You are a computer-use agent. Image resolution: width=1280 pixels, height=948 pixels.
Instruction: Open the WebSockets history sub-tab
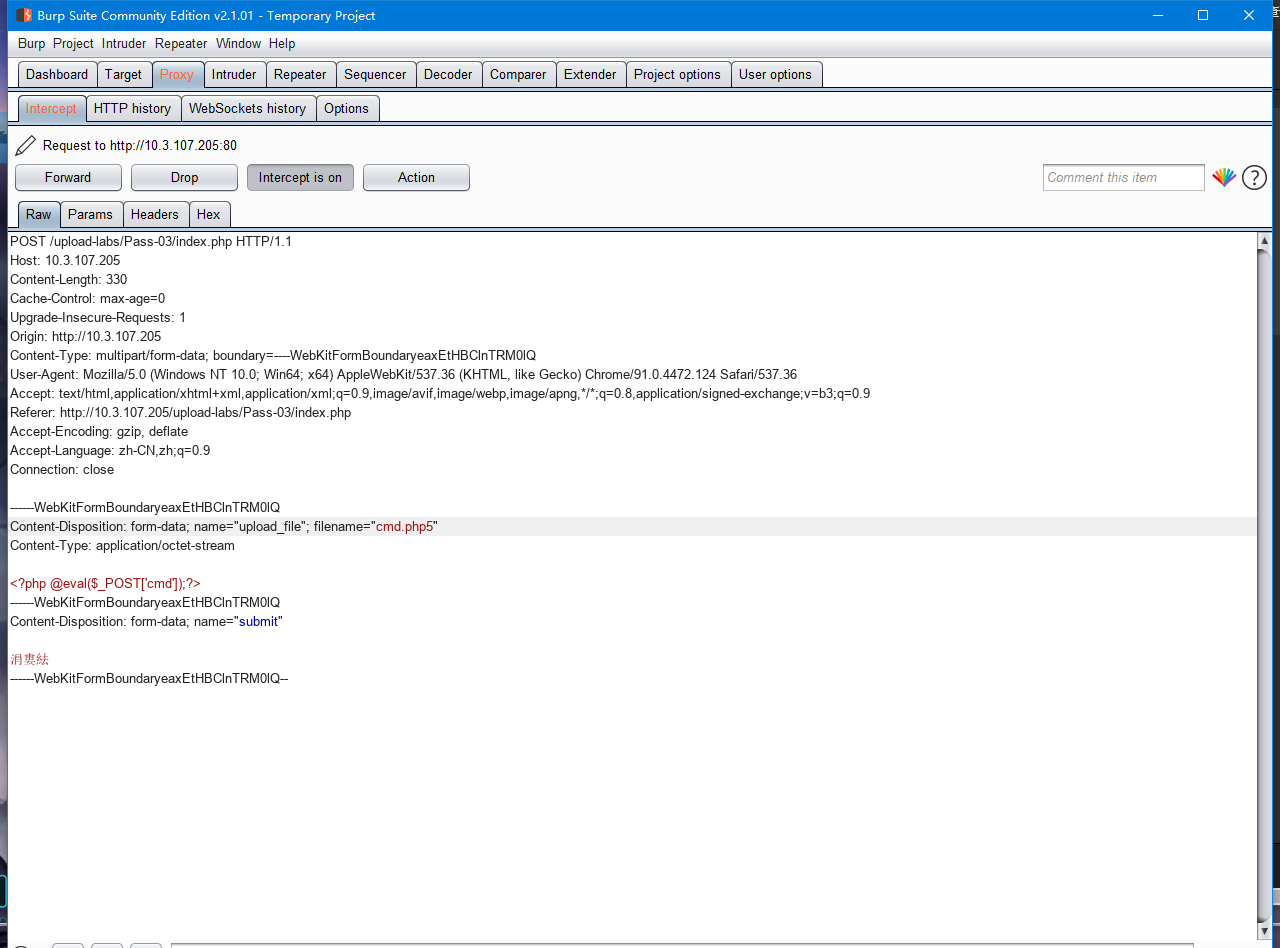pyautogui.click(x=247, y=108)
